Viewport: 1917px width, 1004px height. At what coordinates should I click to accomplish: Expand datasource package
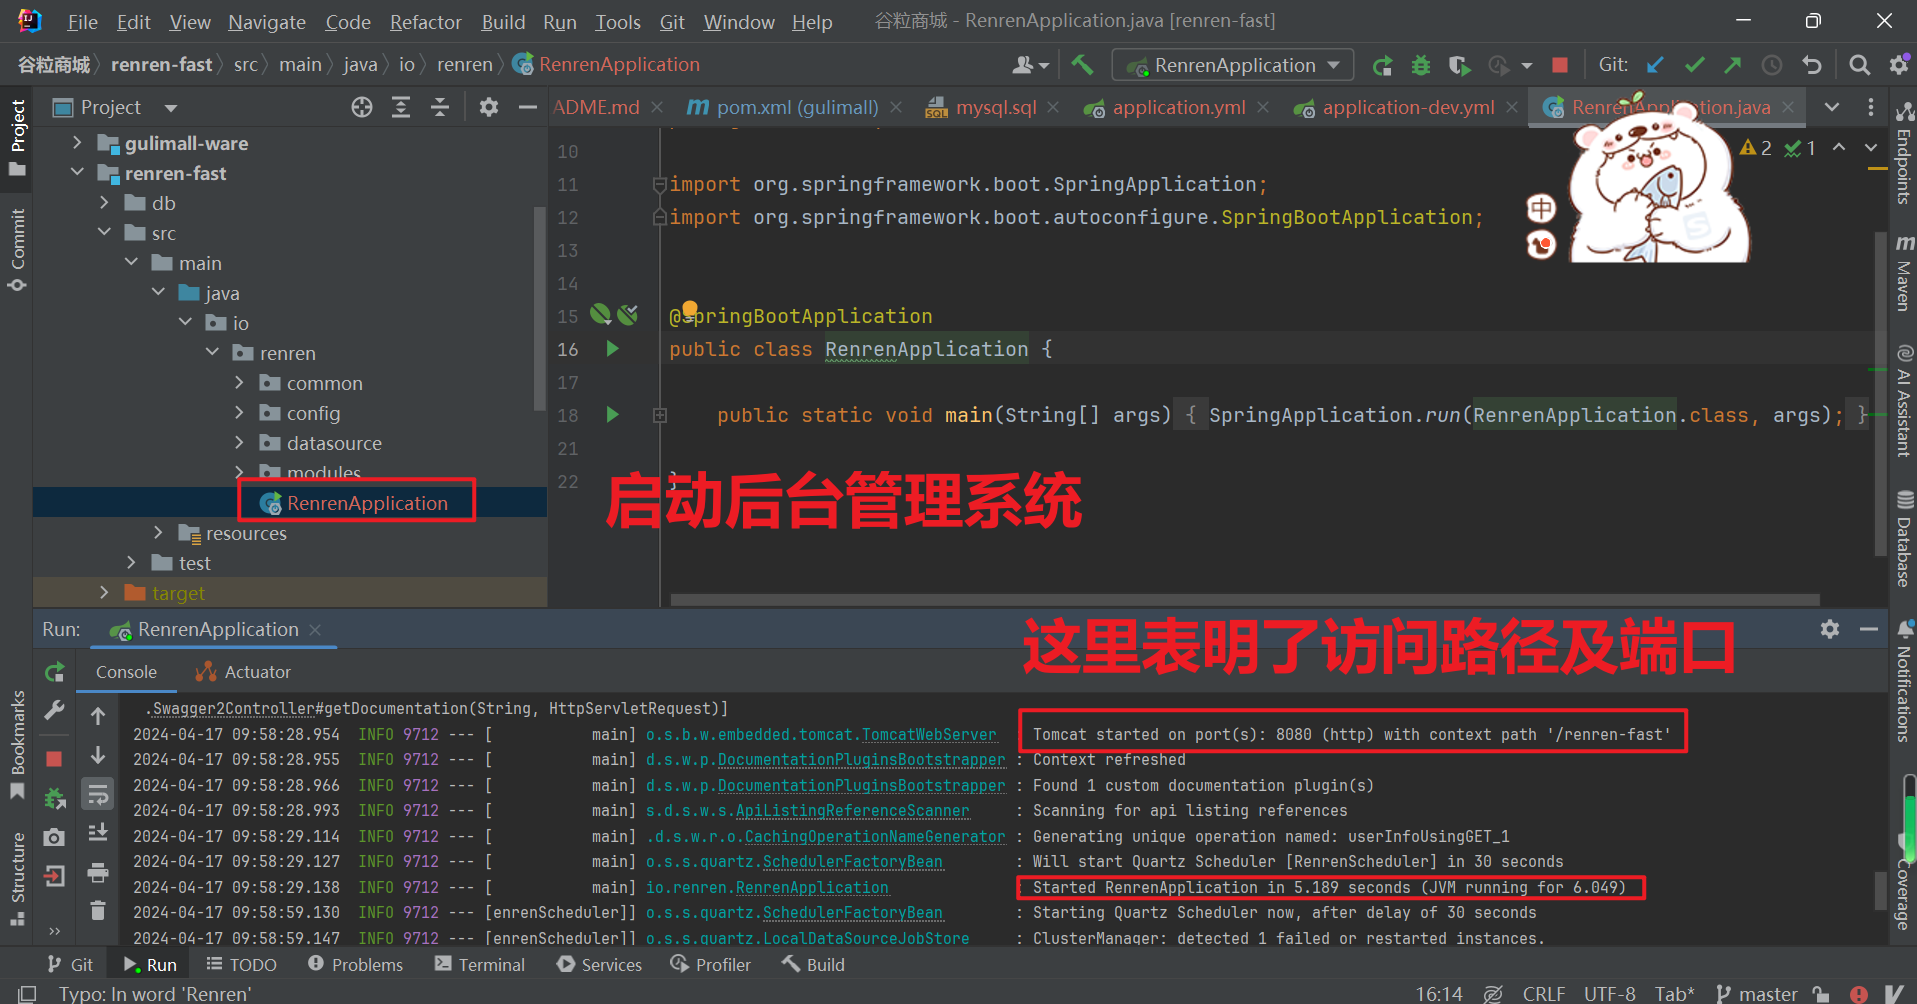pos(239,443)
